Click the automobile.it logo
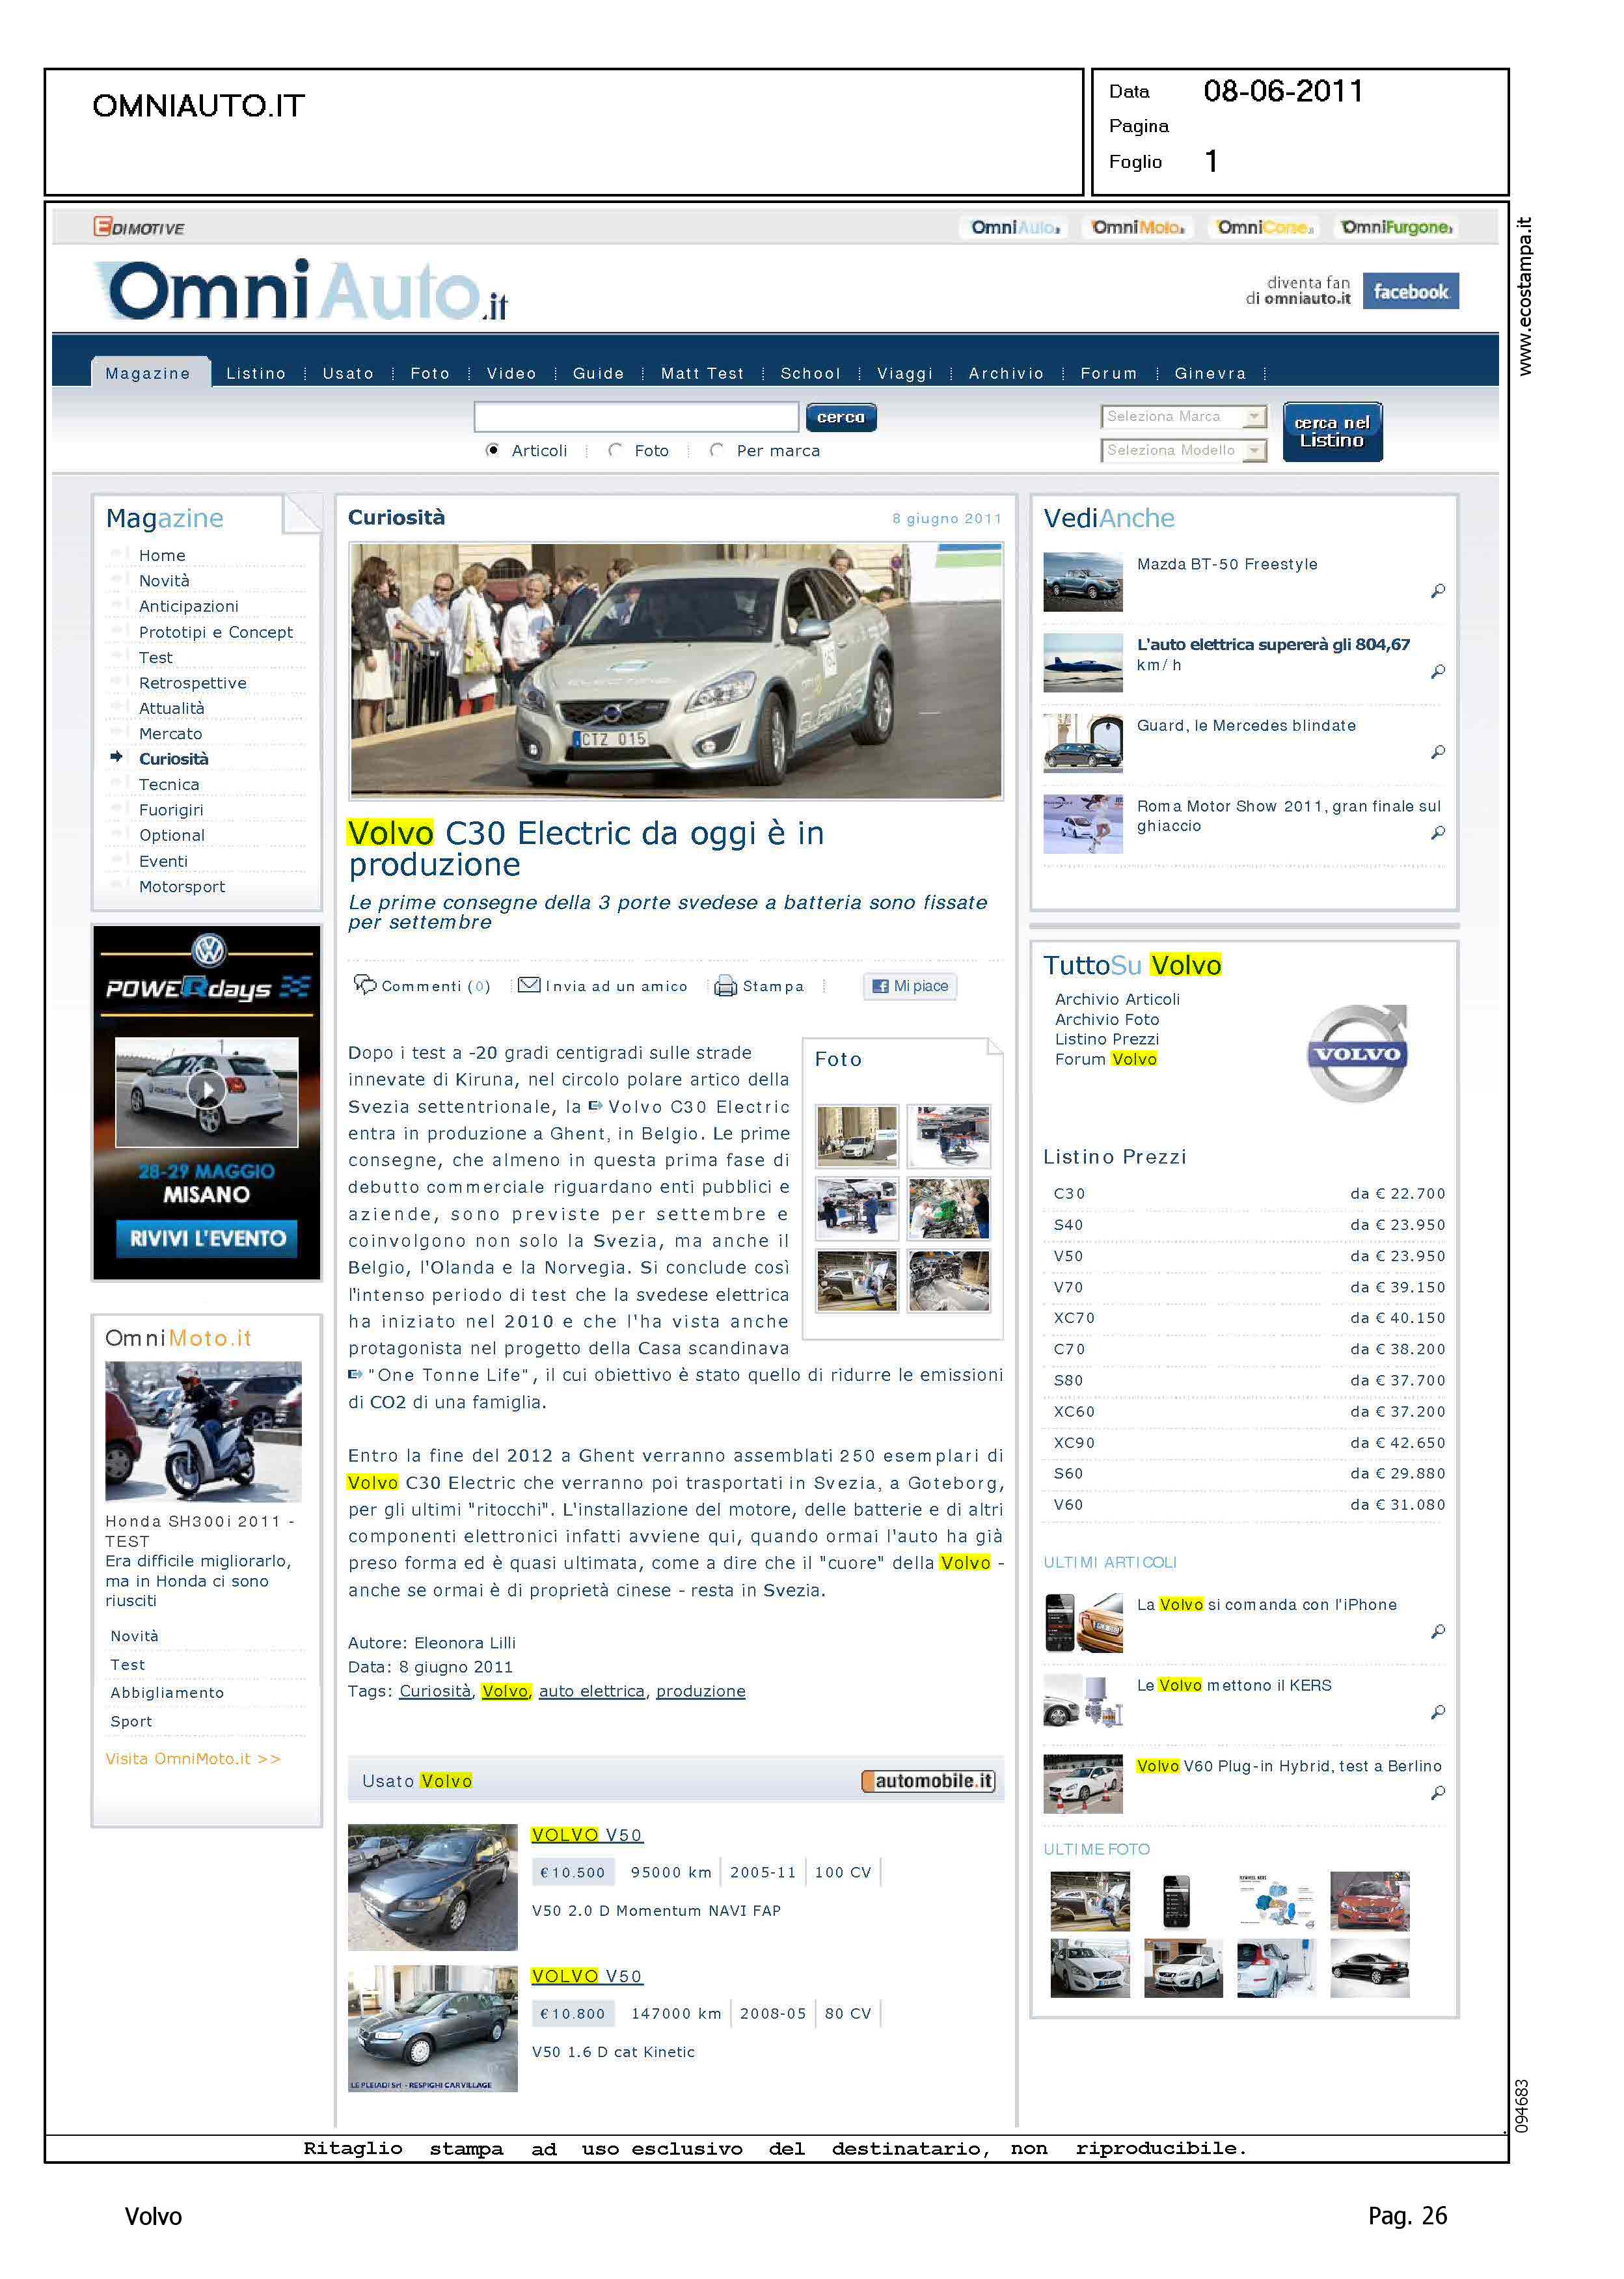 coord(928,1781)
